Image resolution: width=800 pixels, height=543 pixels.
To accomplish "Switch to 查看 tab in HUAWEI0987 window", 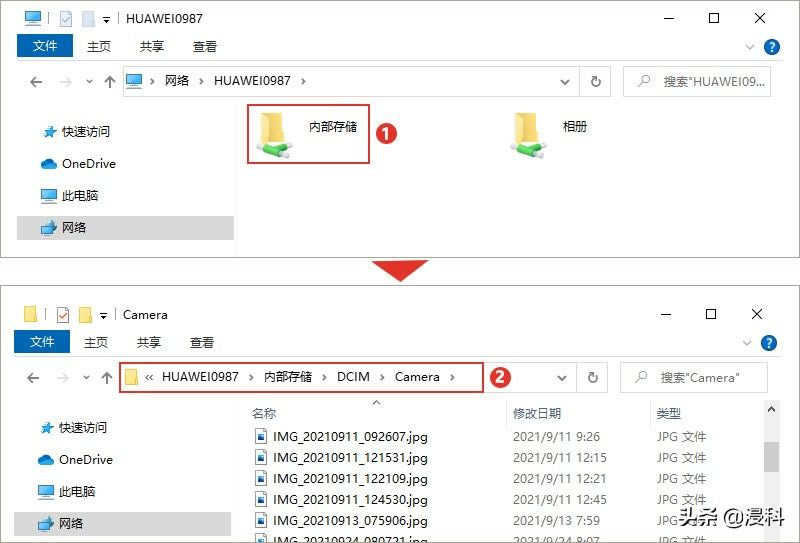I will coord(205,46).
